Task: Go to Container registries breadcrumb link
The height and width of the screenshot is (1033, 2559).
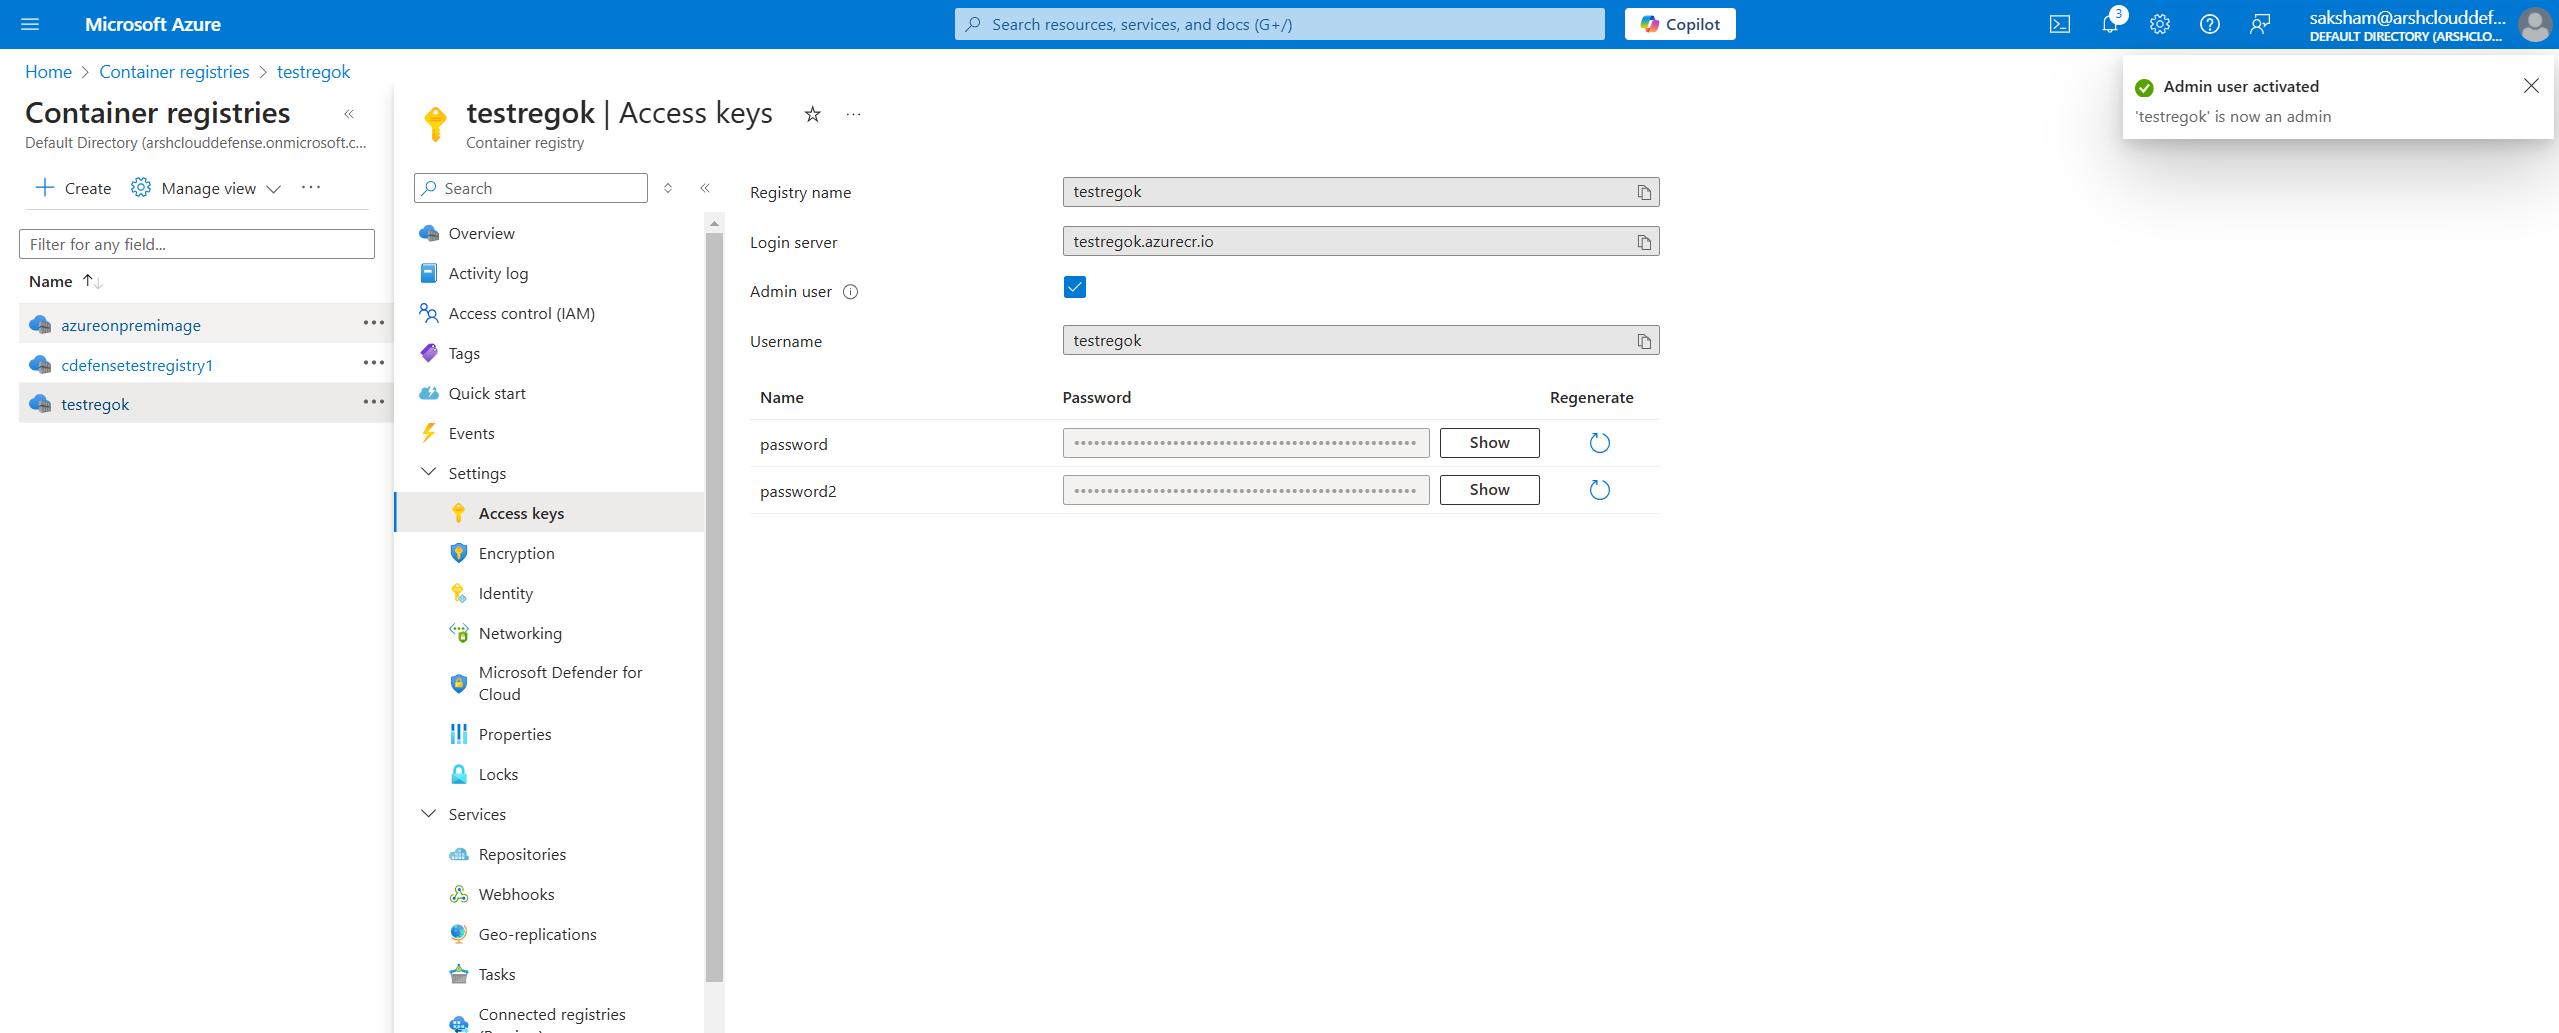Action: pos(174,72)
